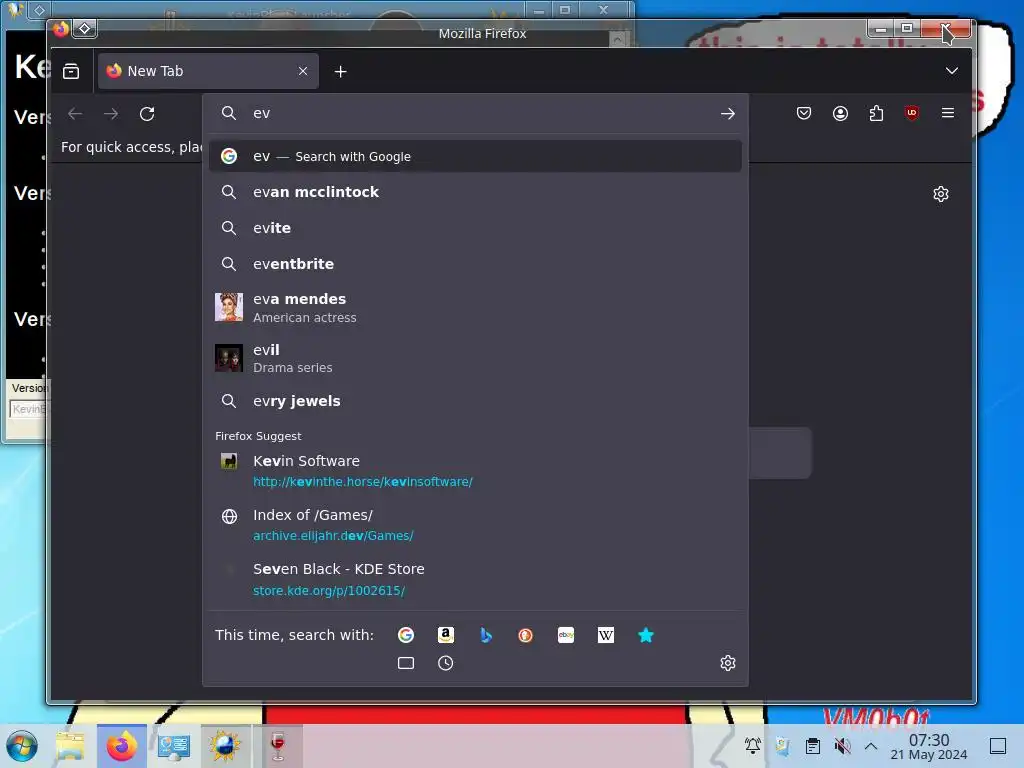Click the globe sun launcher taskbar icon

(x=225, y=746)
